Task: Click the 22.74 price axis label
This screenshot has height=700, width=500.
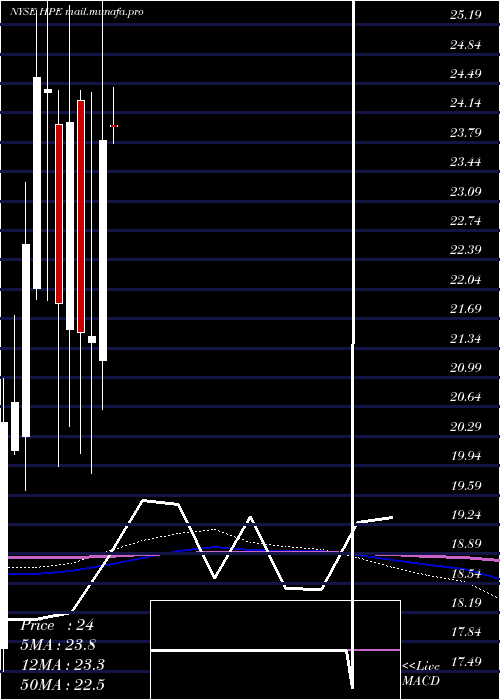Action: pyautogui.click(x=465, y=221)
